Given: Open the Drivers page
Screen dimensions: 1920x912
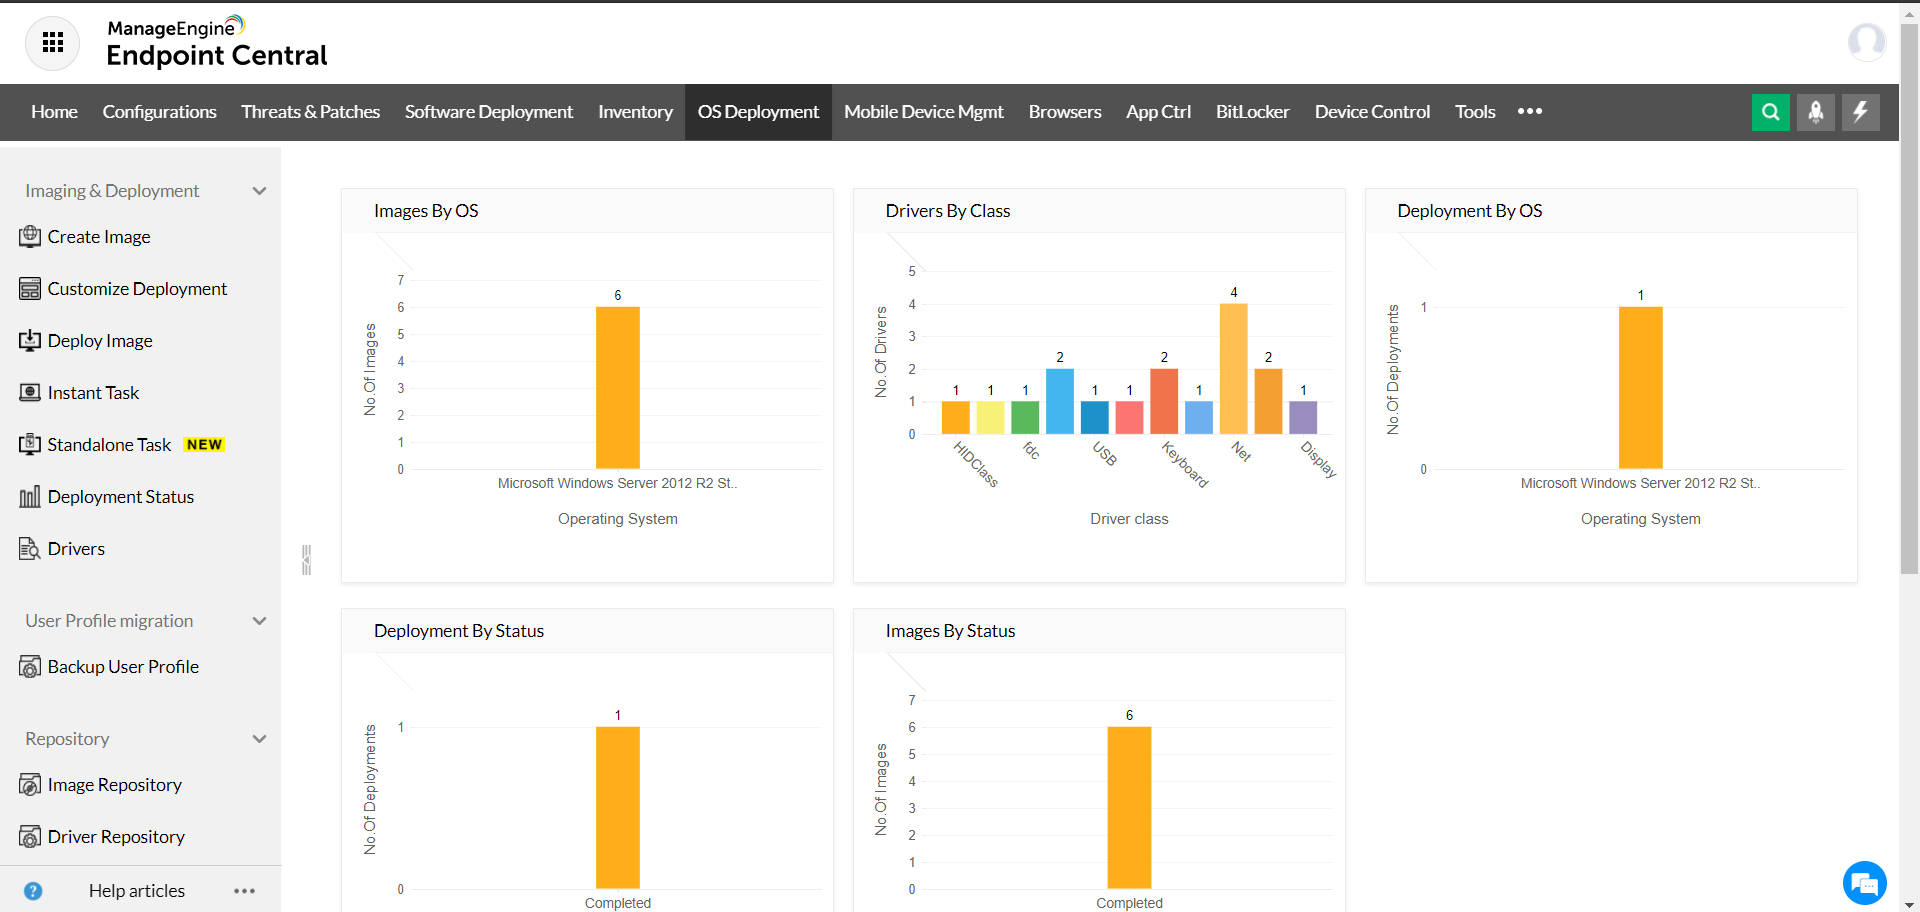Looking at the screenshot, I should click(76, 548).
